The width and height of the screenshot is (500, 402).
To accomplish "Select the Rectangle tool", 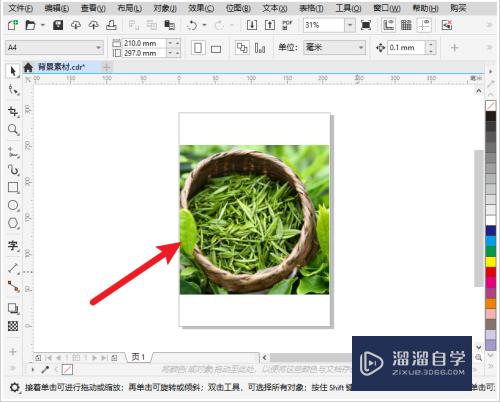I will pos(13,188).
